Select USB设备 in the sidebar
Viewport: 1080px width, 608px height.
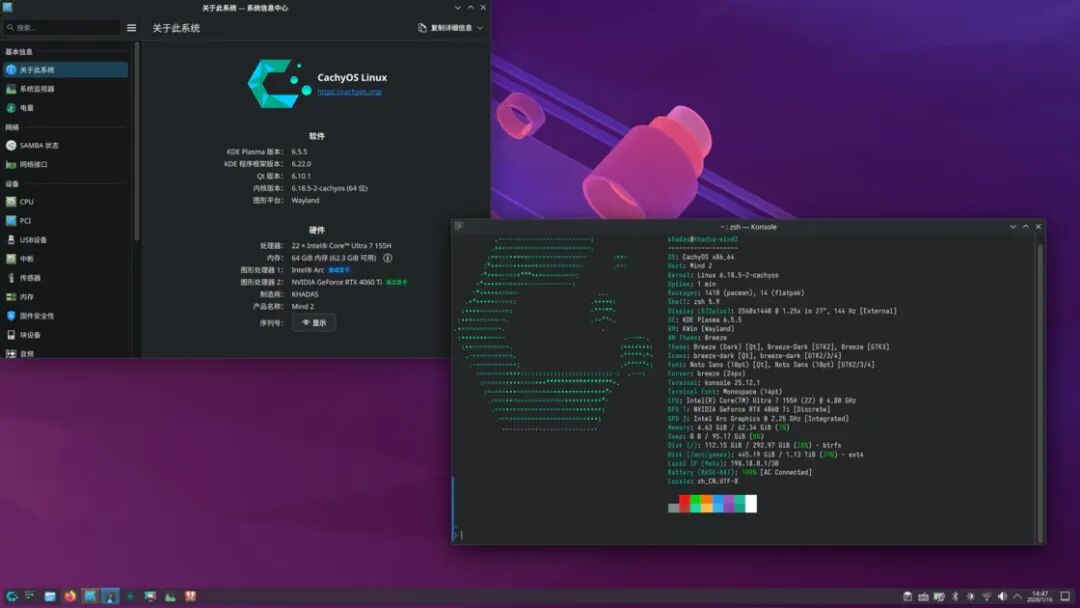(65, 240)
